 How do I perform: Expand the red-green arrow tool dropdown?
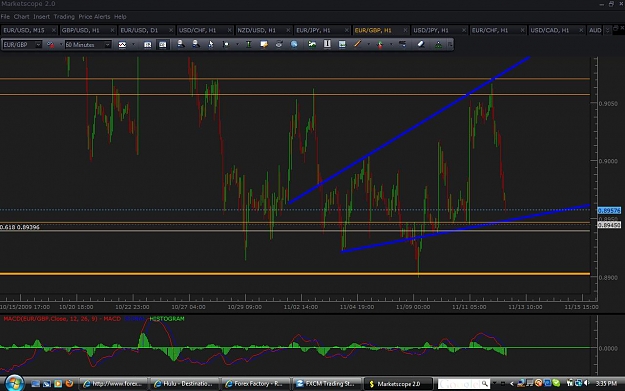[391, 45]
